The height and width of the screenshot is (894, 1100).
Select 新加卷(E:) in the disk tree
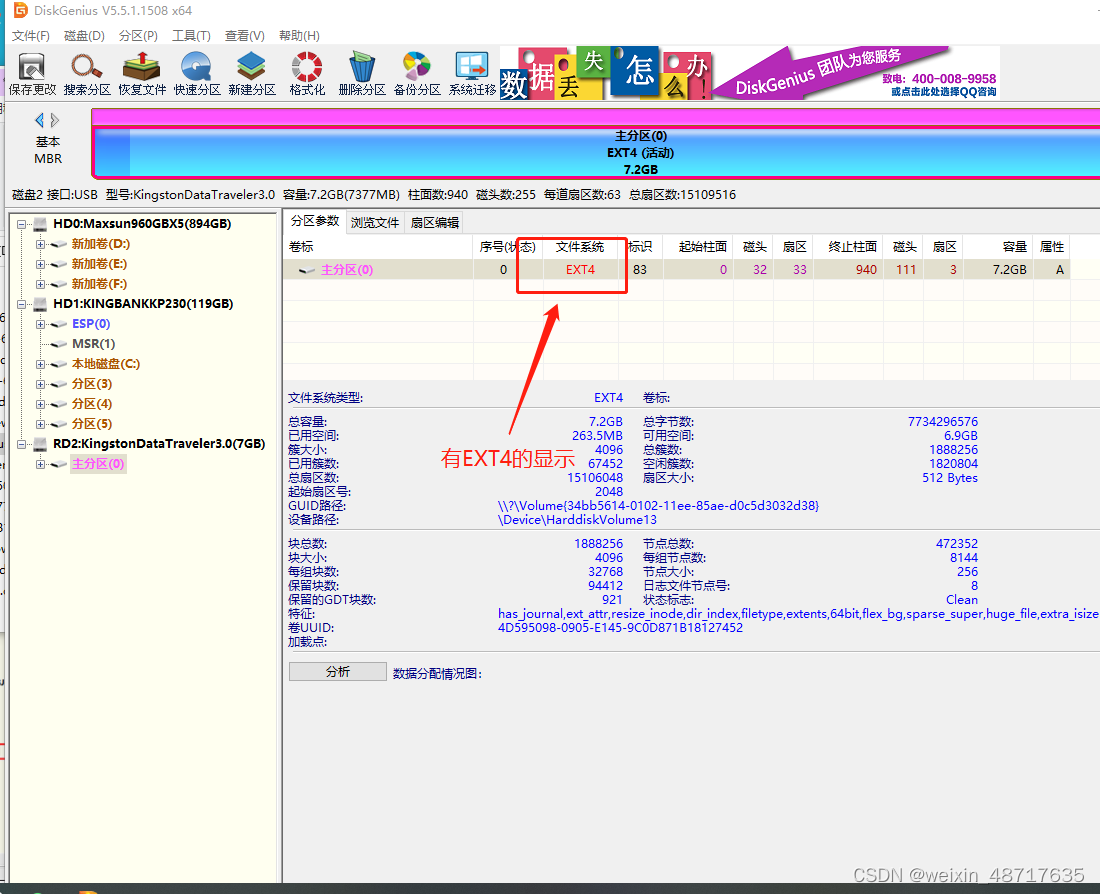pyautogui.click(x=99, y=264)
